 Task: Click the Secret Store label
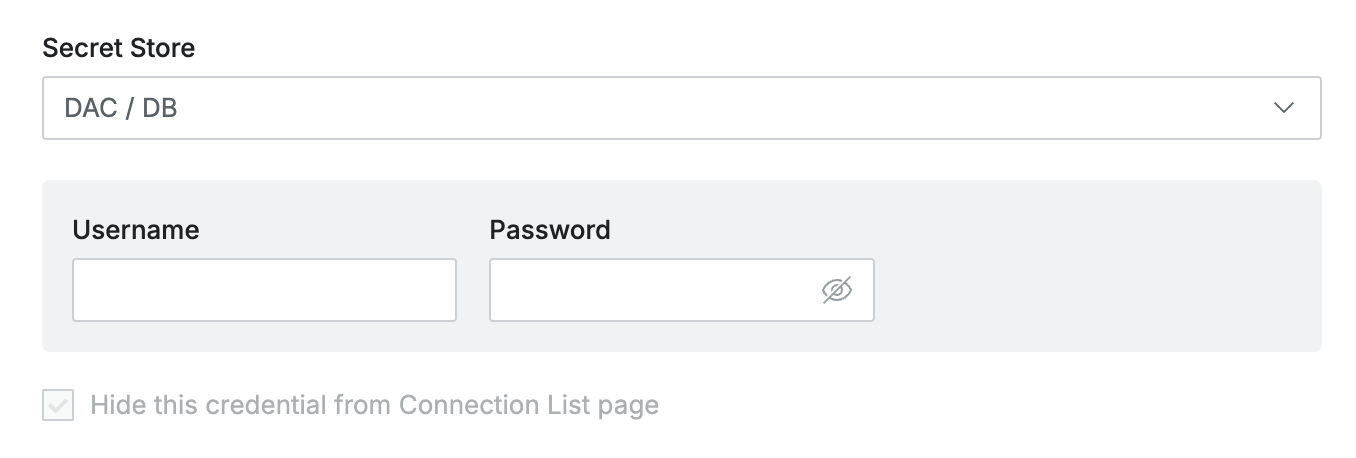pos(119,48)
